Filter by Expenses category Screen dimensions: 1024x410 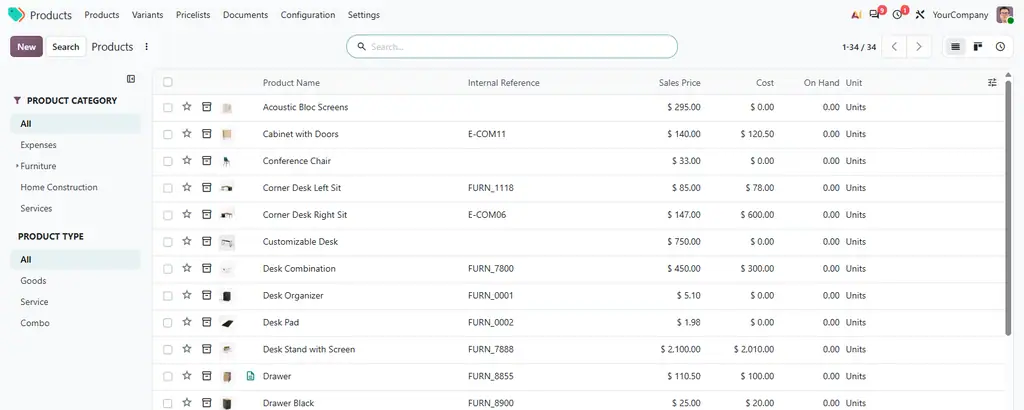click(39, 145)
